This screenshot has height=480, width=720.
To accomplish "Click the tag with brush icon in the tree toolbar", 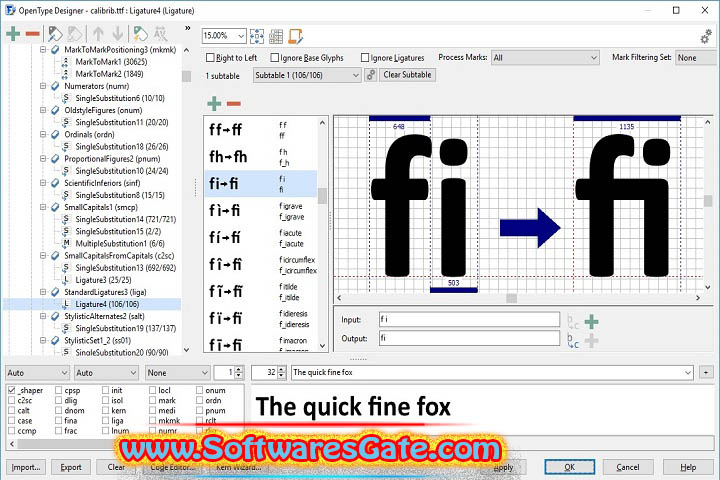I will (55, 34).
